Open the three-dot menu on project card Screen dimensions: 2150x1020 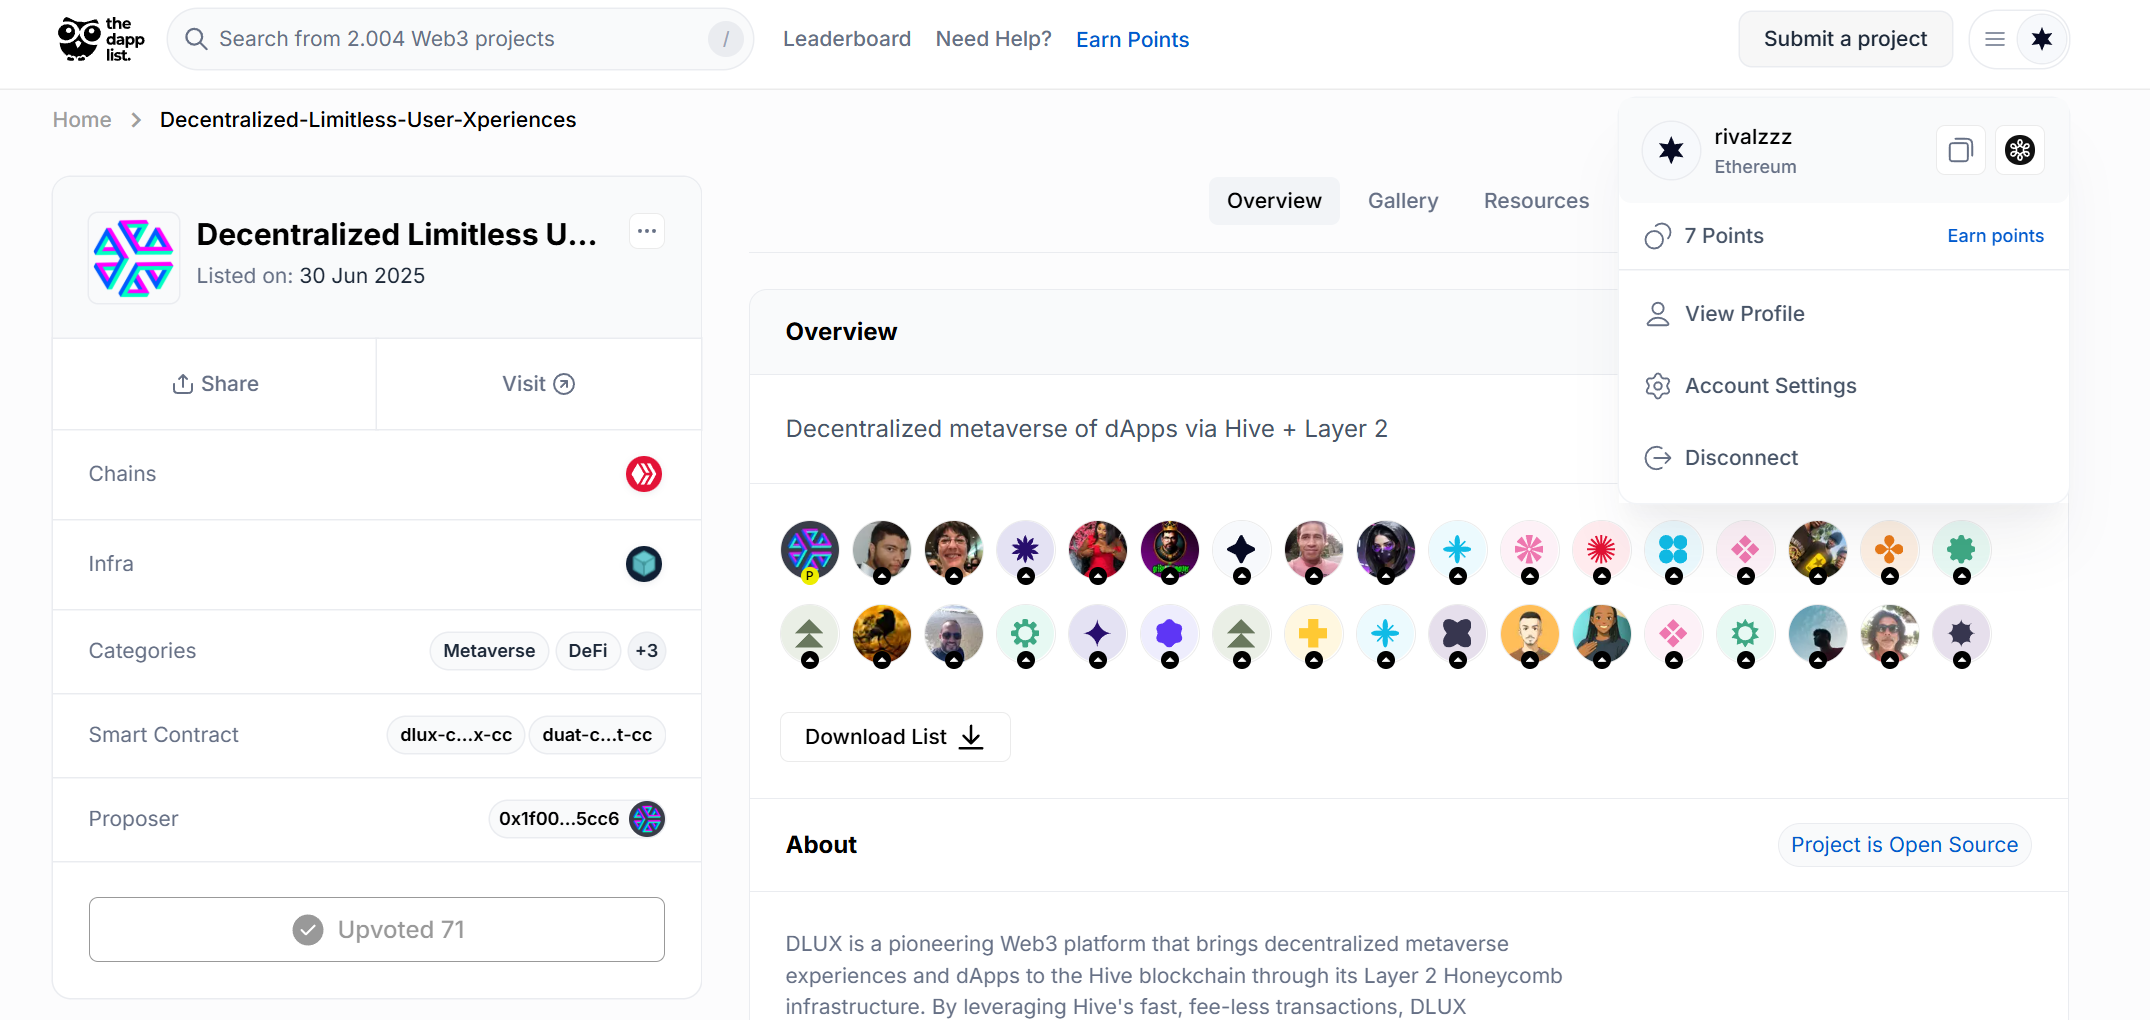(x=647, y=232)
